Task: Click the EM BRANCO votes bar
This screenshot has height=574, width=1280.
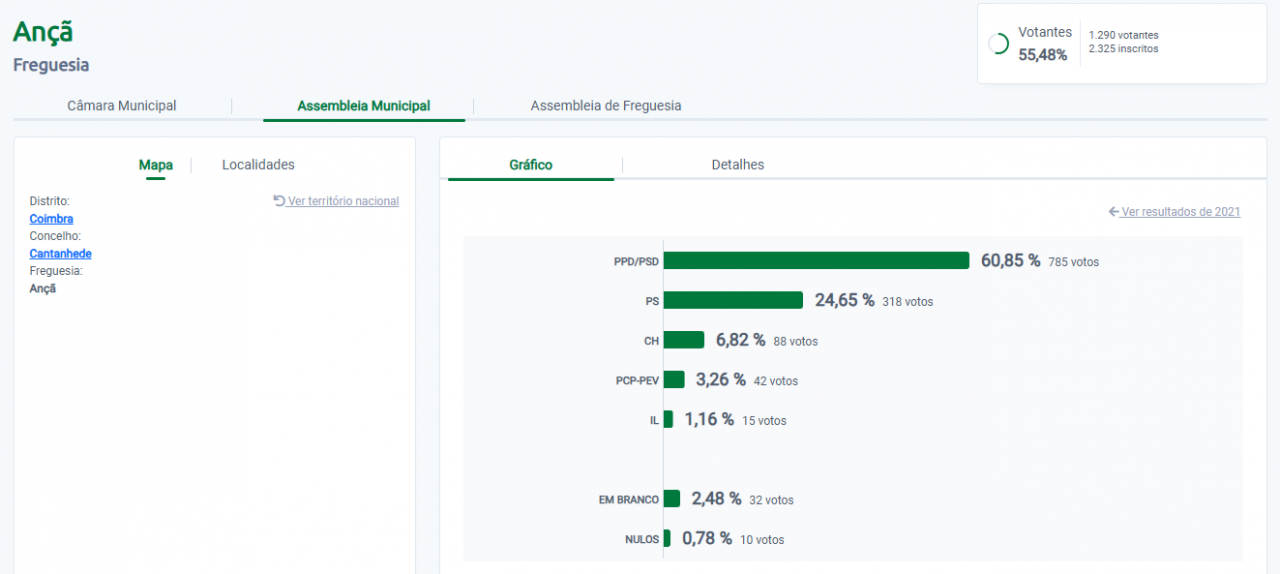Action: tap(672, 499)
